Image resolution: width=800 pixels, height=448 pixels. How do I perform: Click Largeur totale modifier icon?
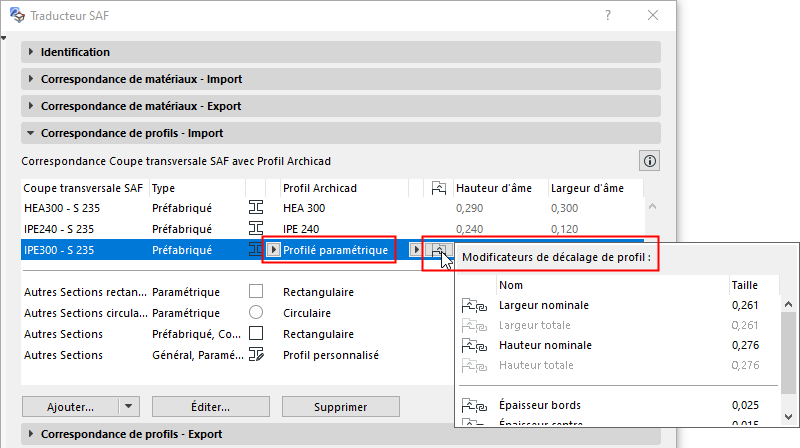pyautogui.click(x=474, y=326)
